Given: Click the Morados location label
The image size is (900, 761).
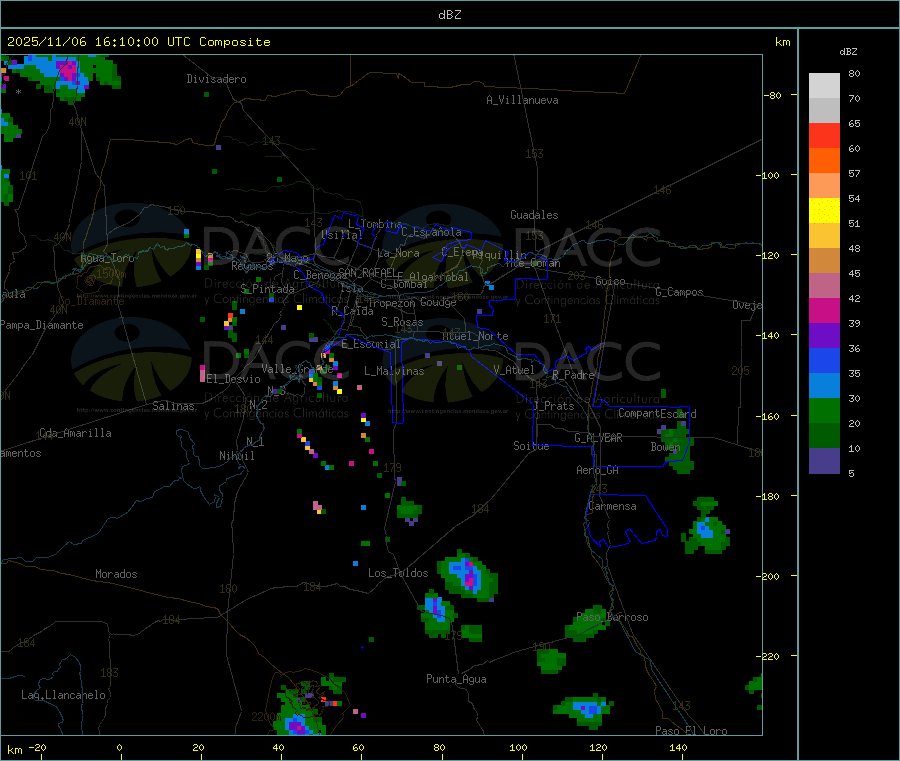Looking at the screenshot, I should click(116, 574).
